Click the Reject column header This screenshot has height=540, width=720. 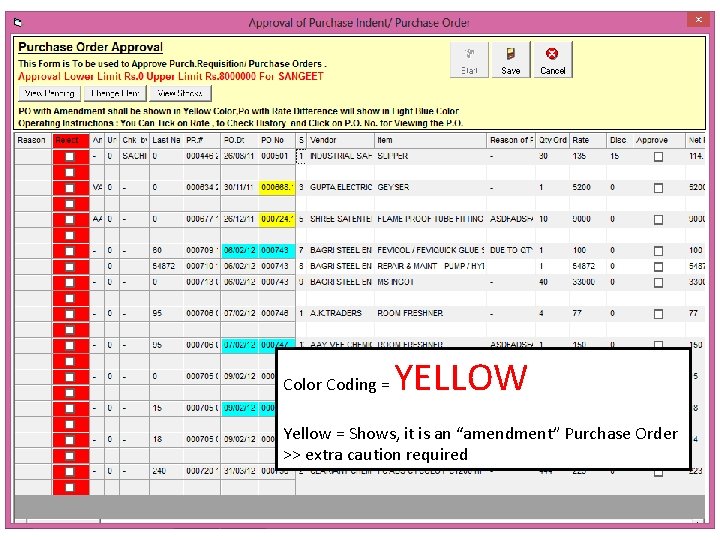point(71,140)
